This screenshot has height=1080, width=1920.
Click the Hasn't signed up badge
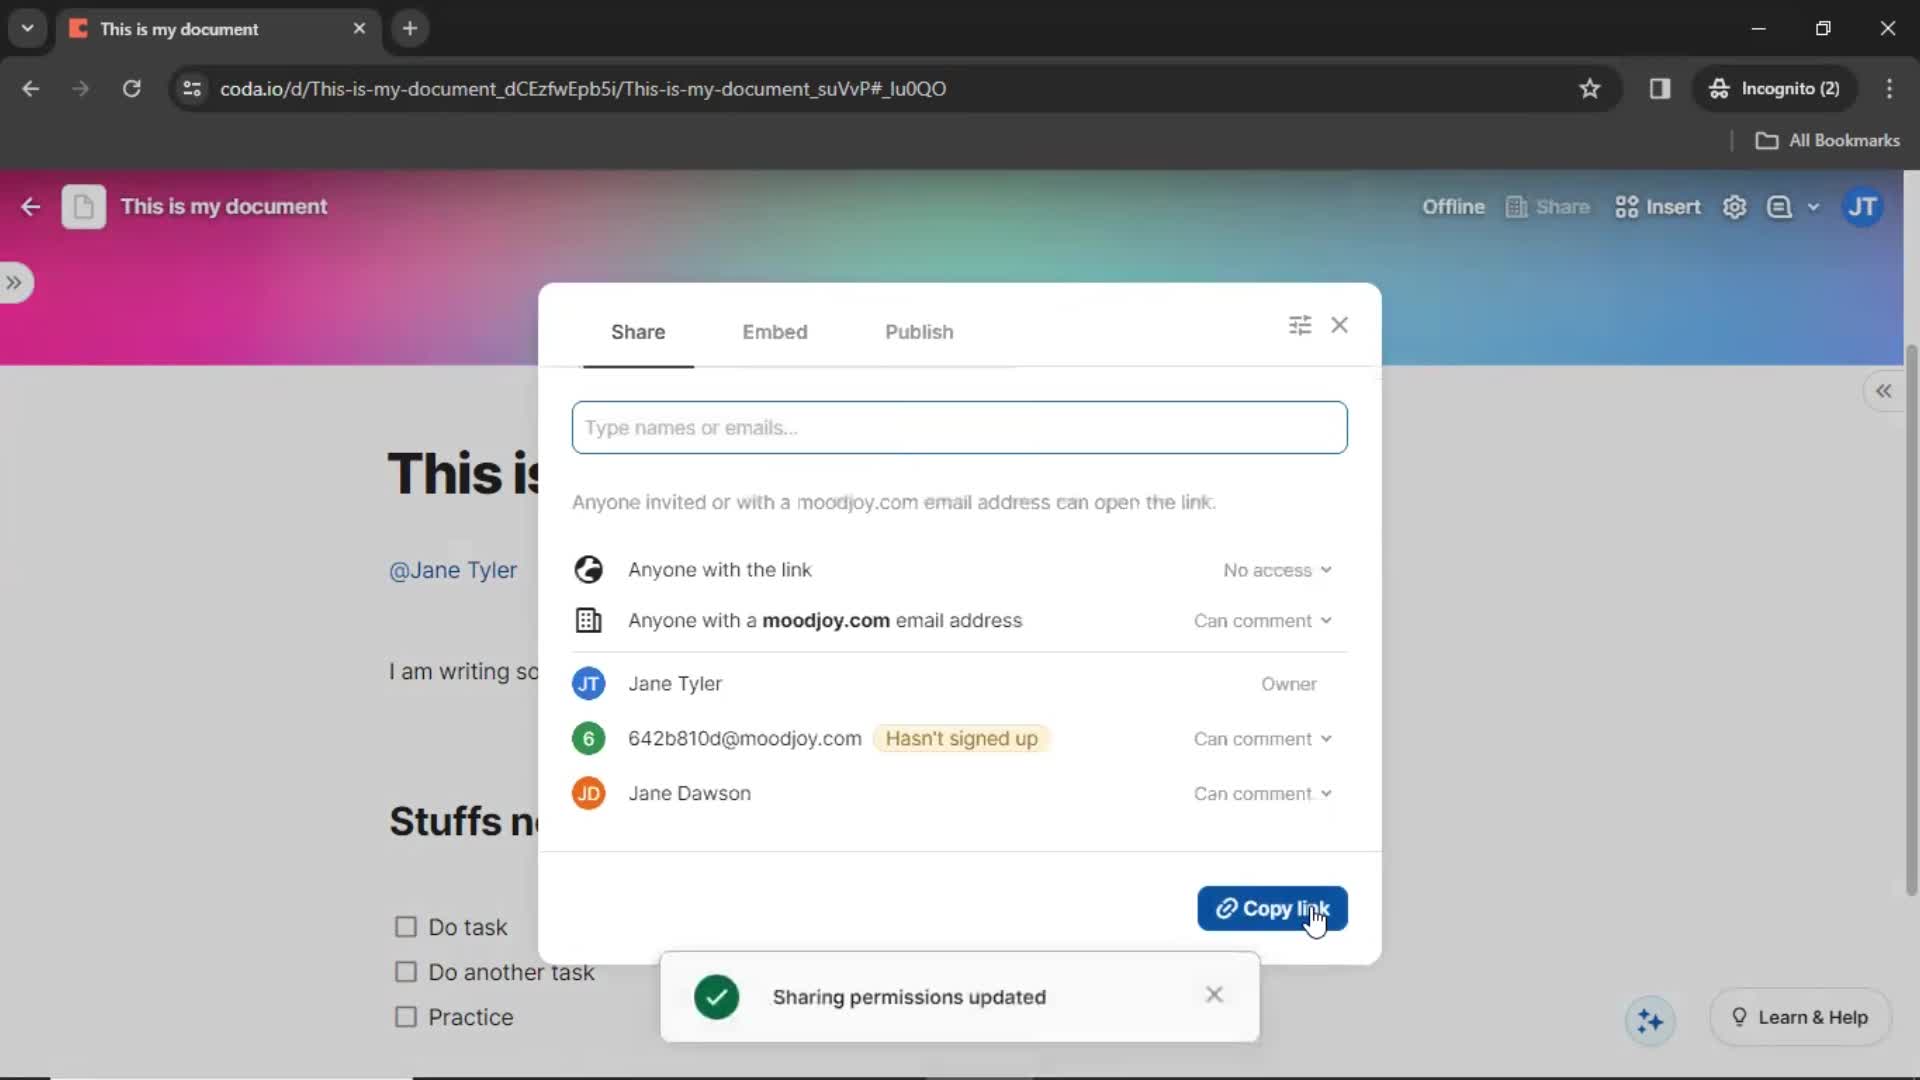(961, 739)
